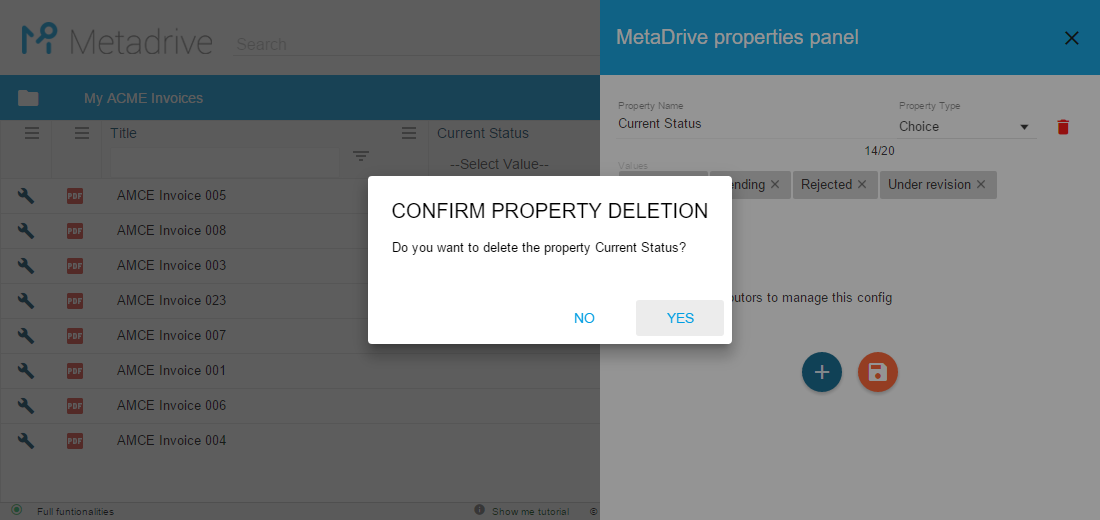Click the Property Name input field
The width and height of the screenshot is (1100, 520).
pos(750,124)
